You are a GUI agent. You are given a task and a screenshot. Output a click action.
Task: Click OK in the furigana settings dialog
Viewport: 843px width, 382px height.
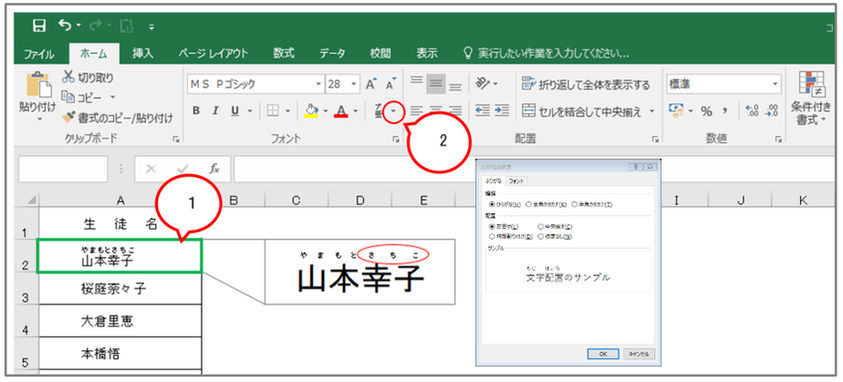coord(603,354)
